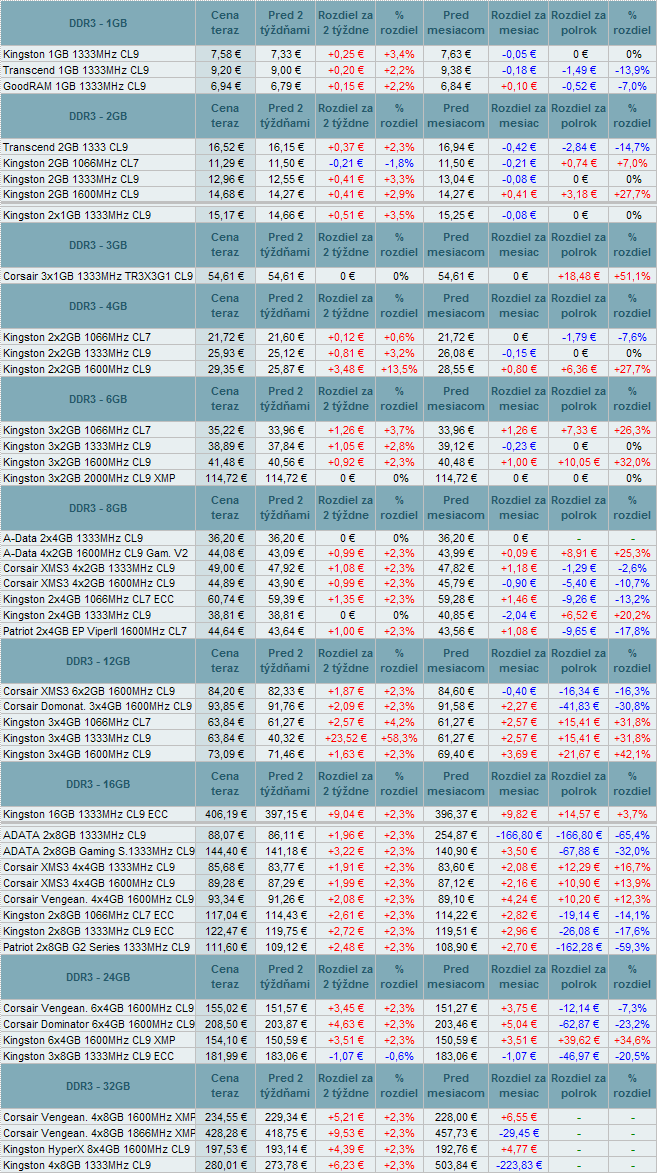Click the +39,62 € half-year difference cell

pos(578,1040)
